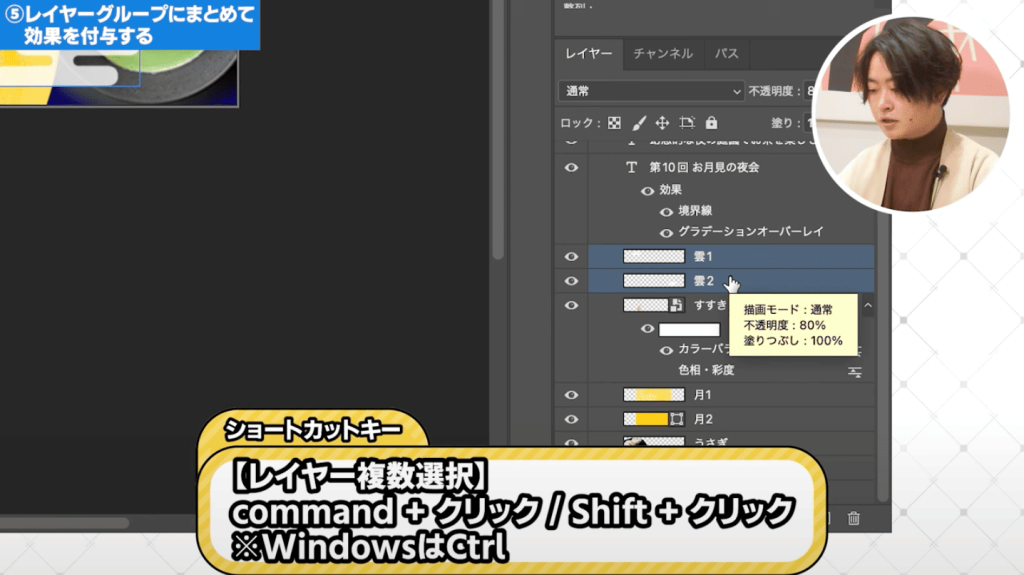
Task: Click the 塗り fill label
Action: pos(785,123)
